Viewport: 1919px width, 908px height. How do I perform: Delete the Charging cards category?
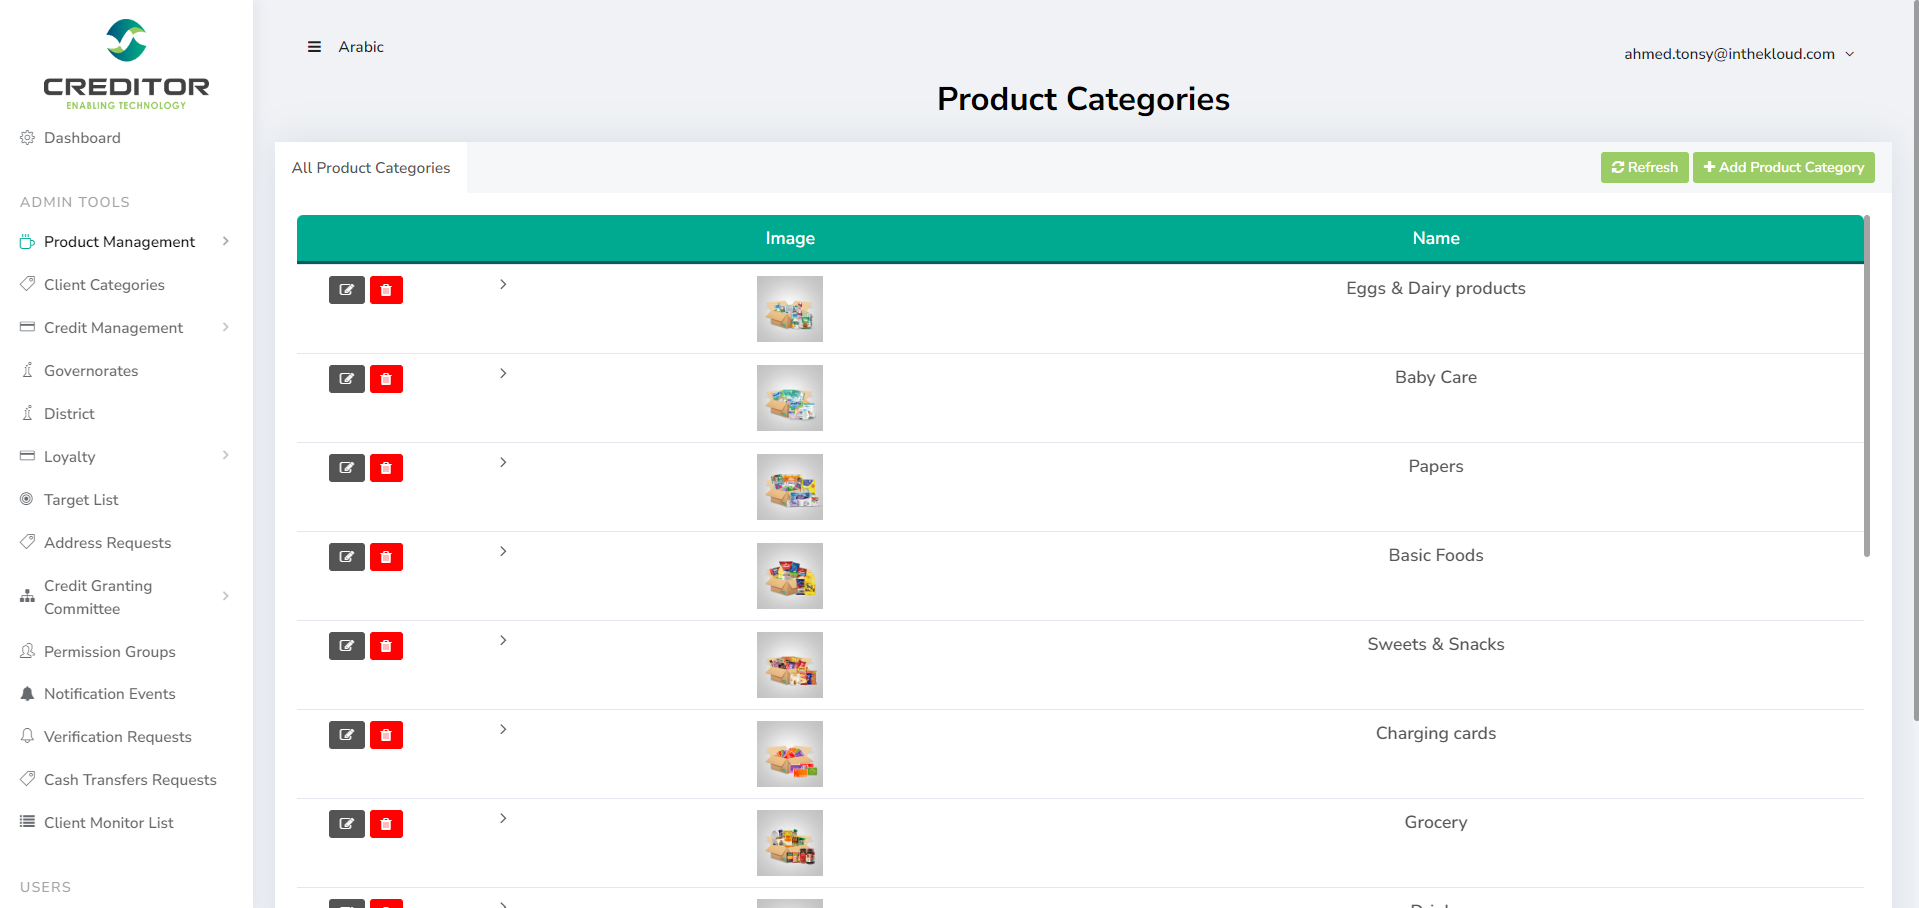coord(386,735)
